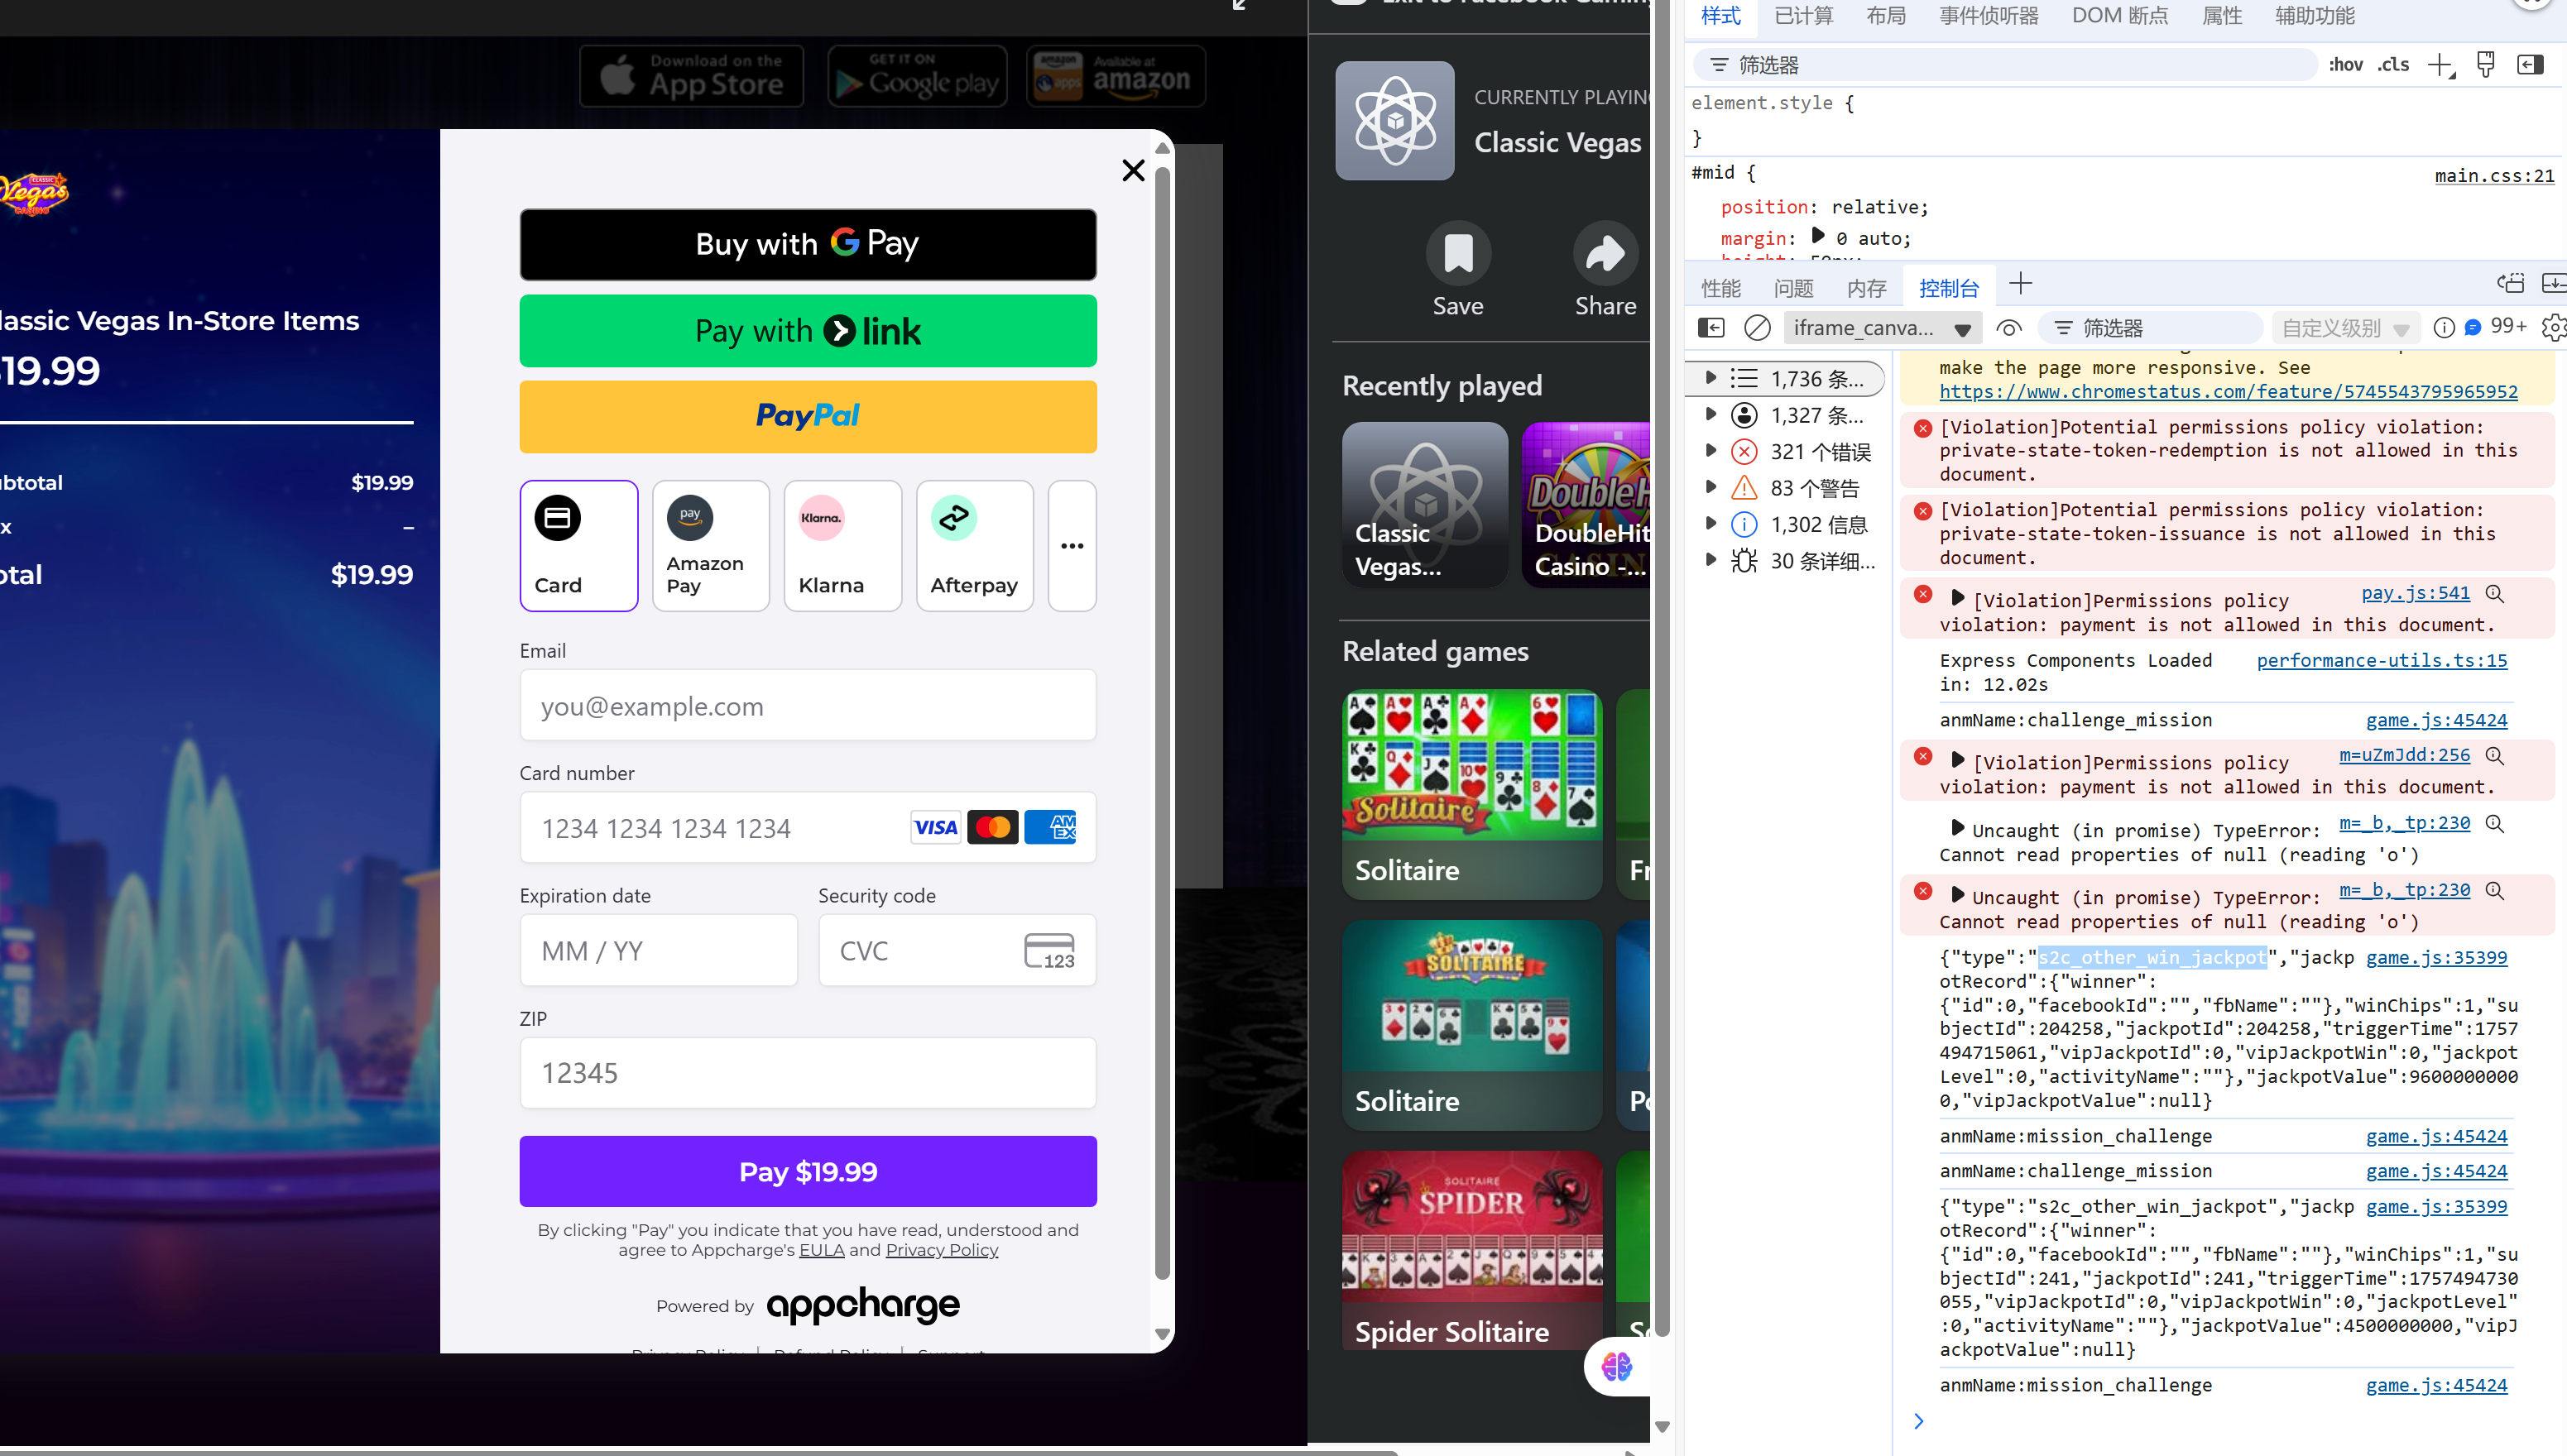This screenshot has height=1456, width=2567.
Task: Select the Card payment method
Action: [x=578, y=546]
